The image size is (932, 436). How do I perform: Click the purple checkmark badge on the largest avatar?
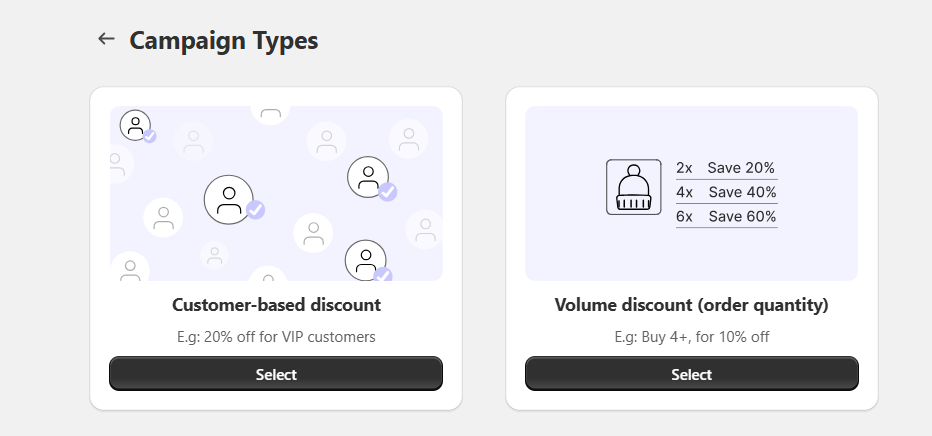(256, 209)
